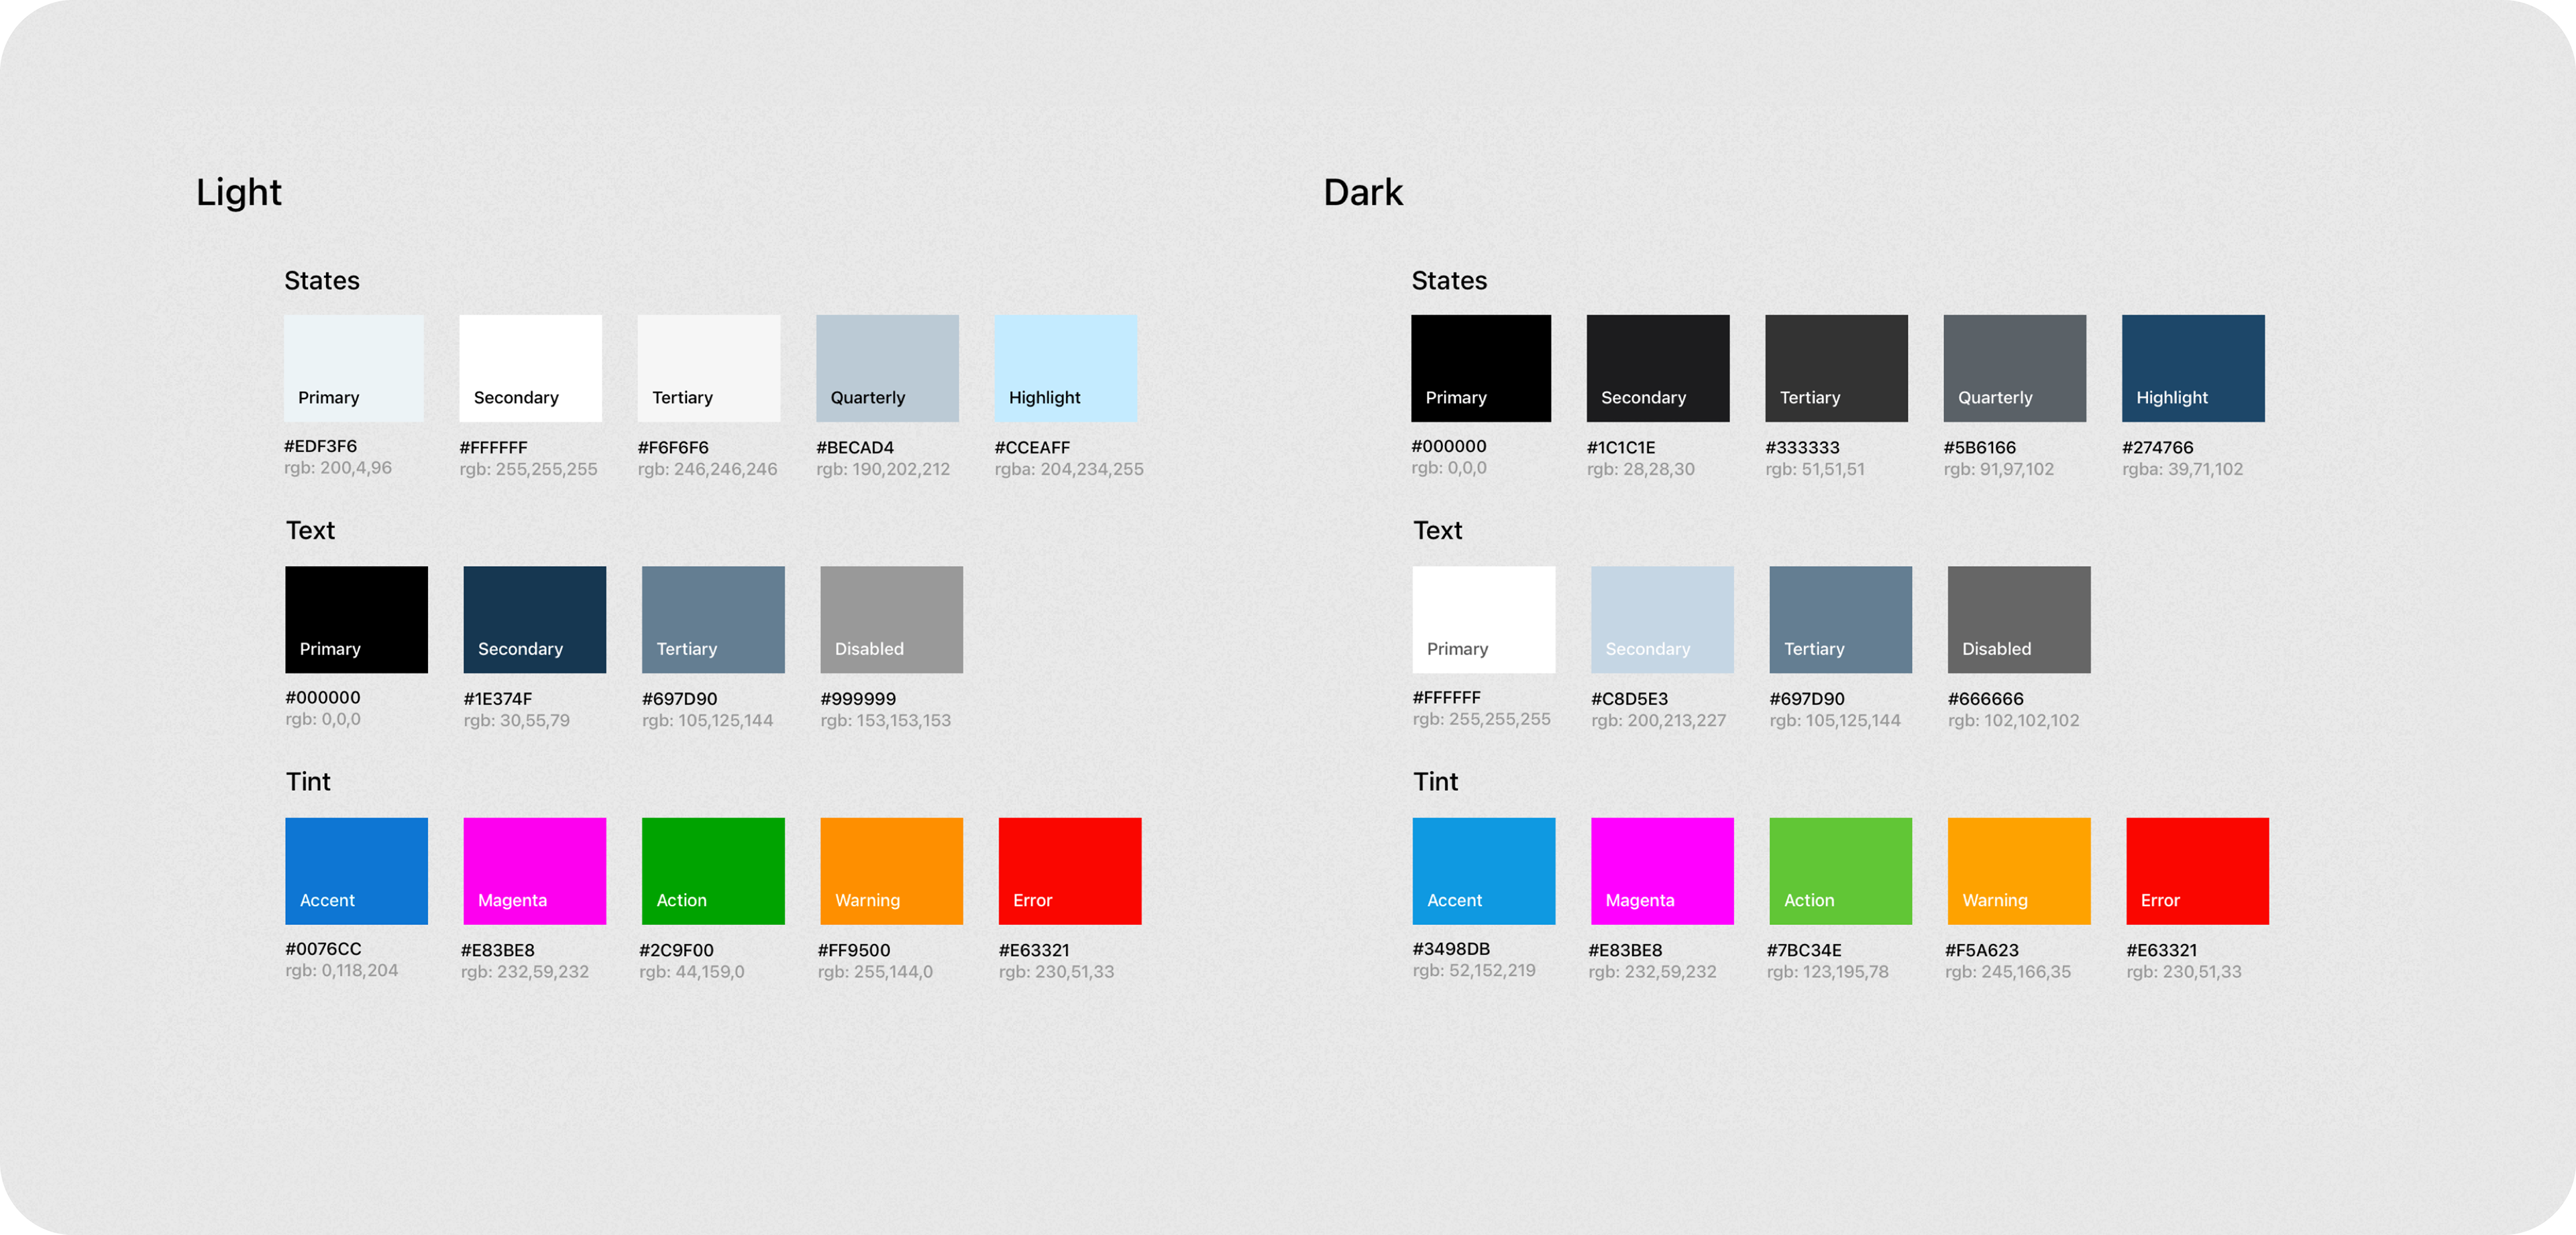This screenshot has height=1235, width=2576.
Task: Select Light States Primary swatch #EDF3F6
Action: [x=354, y=368]
